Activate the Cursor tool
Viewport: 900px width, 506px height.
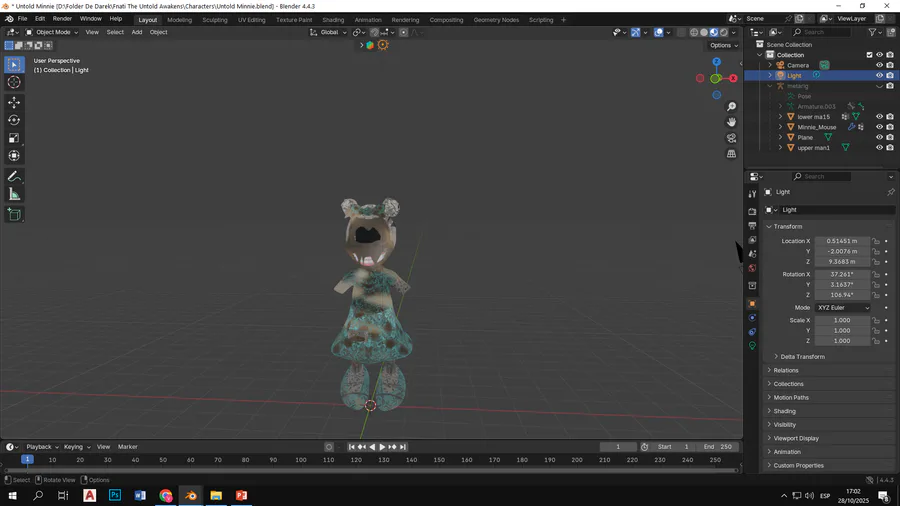14,82
